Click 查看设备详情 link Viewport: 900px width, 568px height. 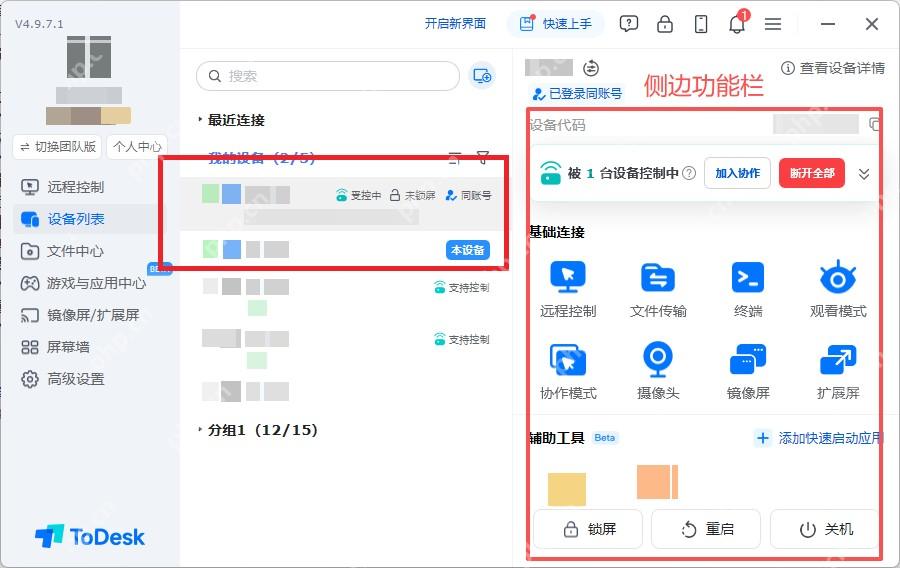tap(833, 68)
